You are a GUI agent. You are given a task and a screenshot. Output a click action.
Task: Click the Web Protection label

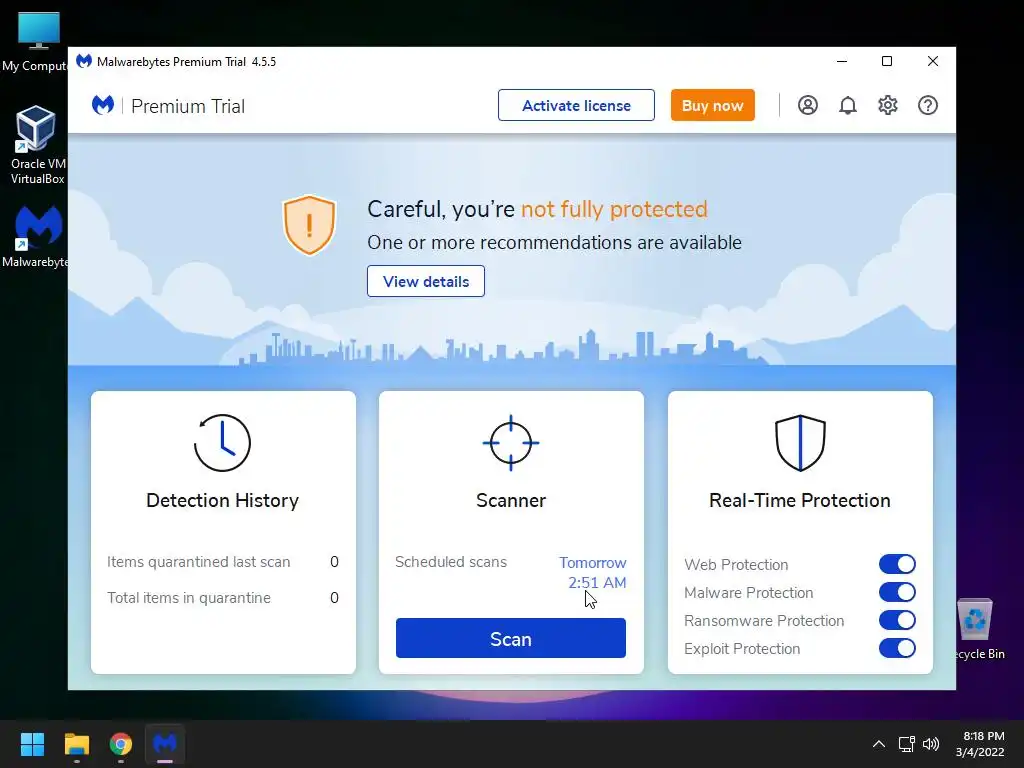point(736,564)
